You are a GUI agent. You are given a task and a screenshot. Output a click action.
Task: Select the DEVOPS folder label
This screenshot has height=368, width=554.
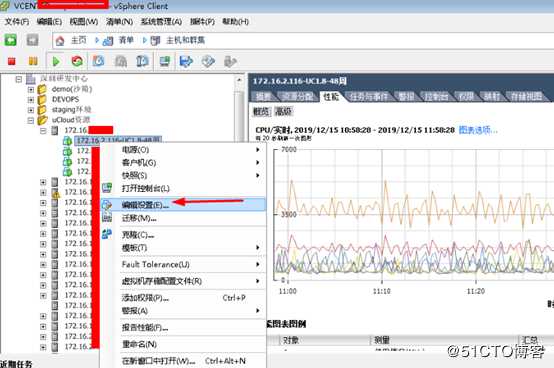[65, 100]
